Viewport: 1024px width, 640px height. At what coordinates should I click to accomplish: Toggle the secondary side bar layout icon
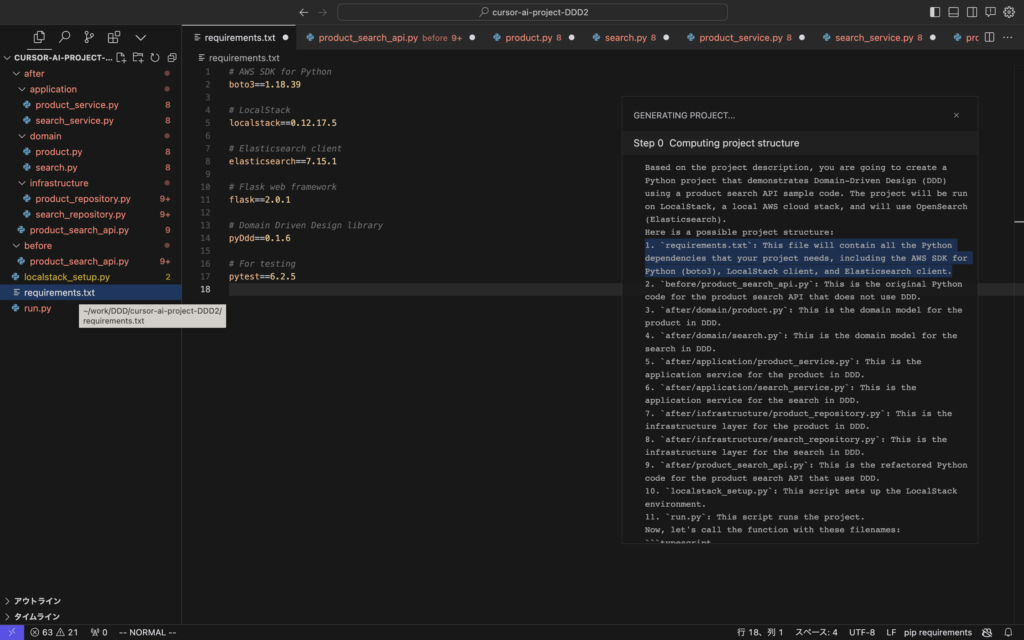(x=972, y=12)
